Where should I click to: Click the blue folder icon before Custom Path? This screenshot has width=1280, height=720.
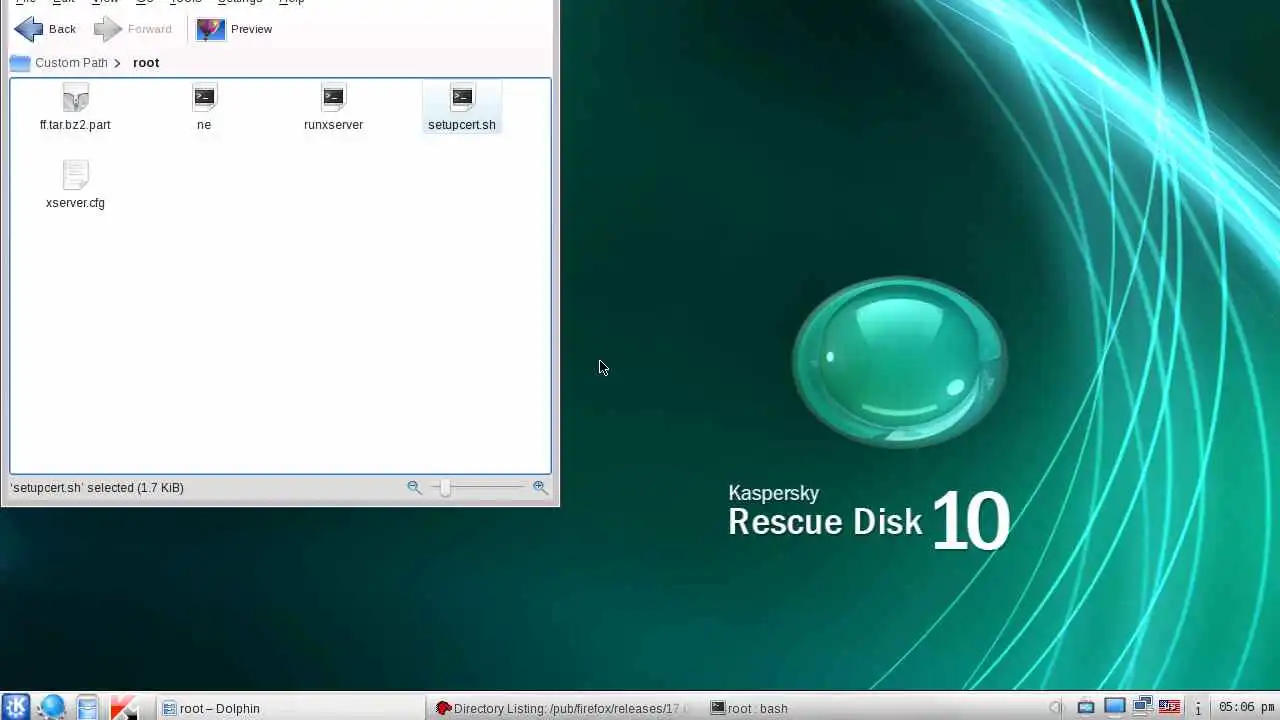coord(20,62)
